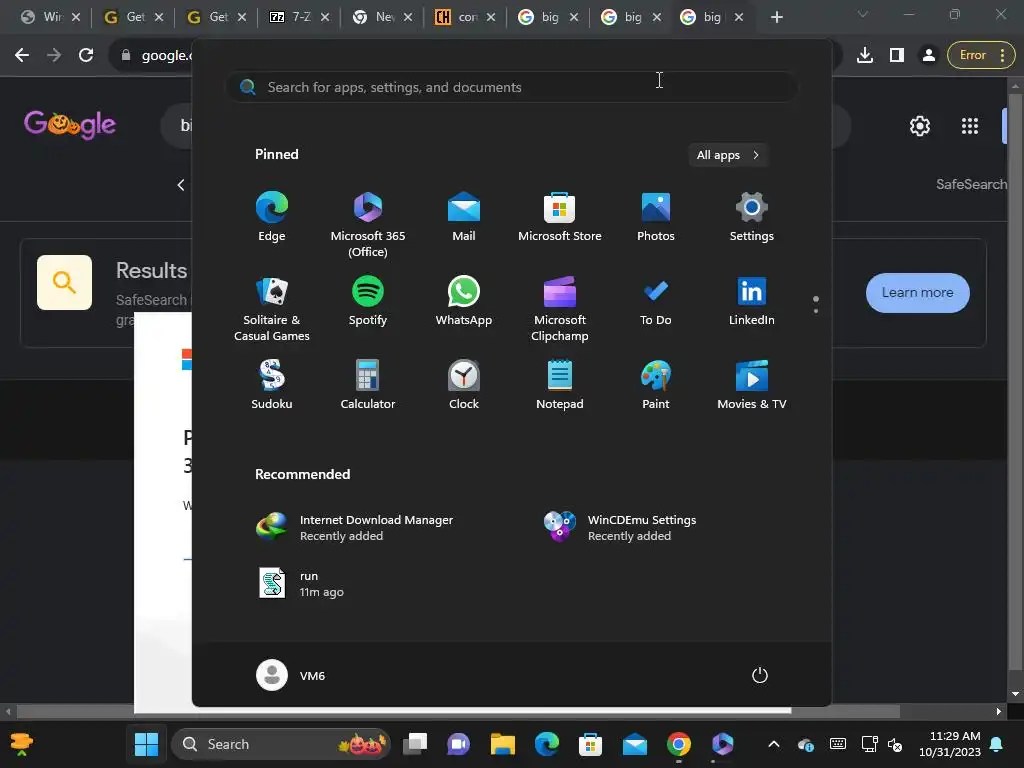Open the Google apps grid
This screenshot has width=1024, height=768.
tap(970, 126)
